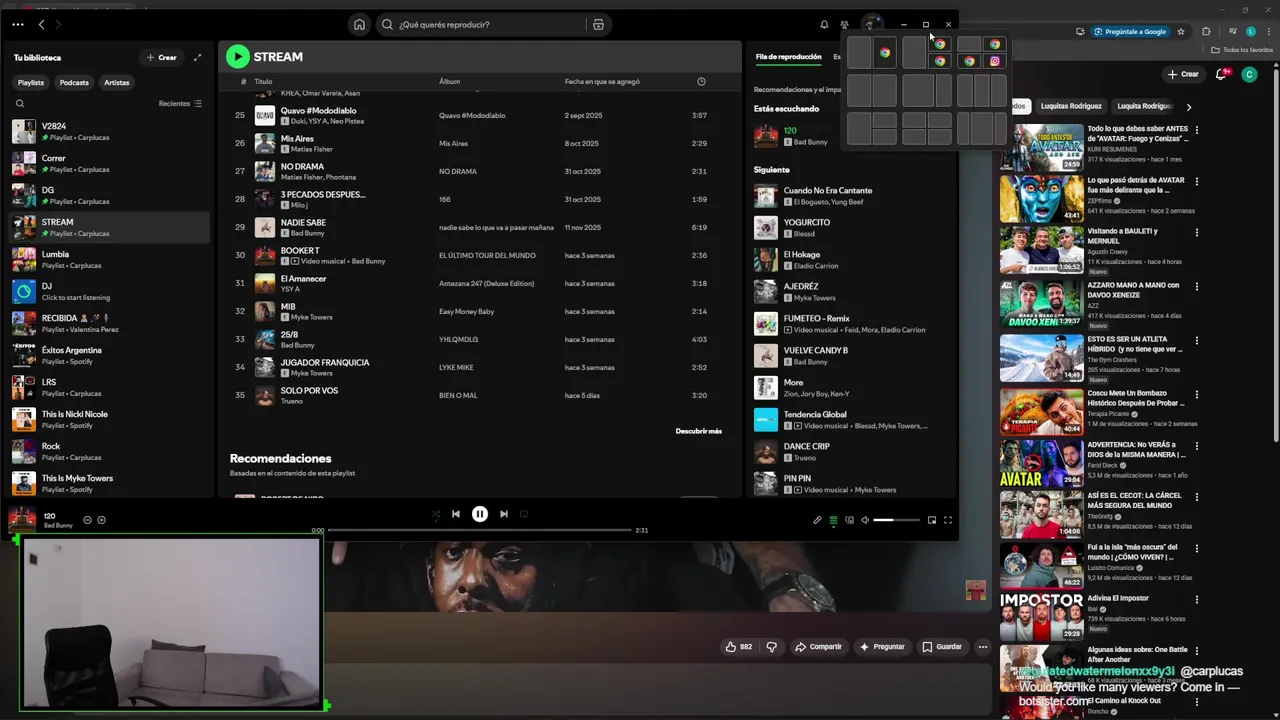This screenshot has width=1280, height=720.
Task: Open the Spotify miniplayer
Action: pos(932,520)
